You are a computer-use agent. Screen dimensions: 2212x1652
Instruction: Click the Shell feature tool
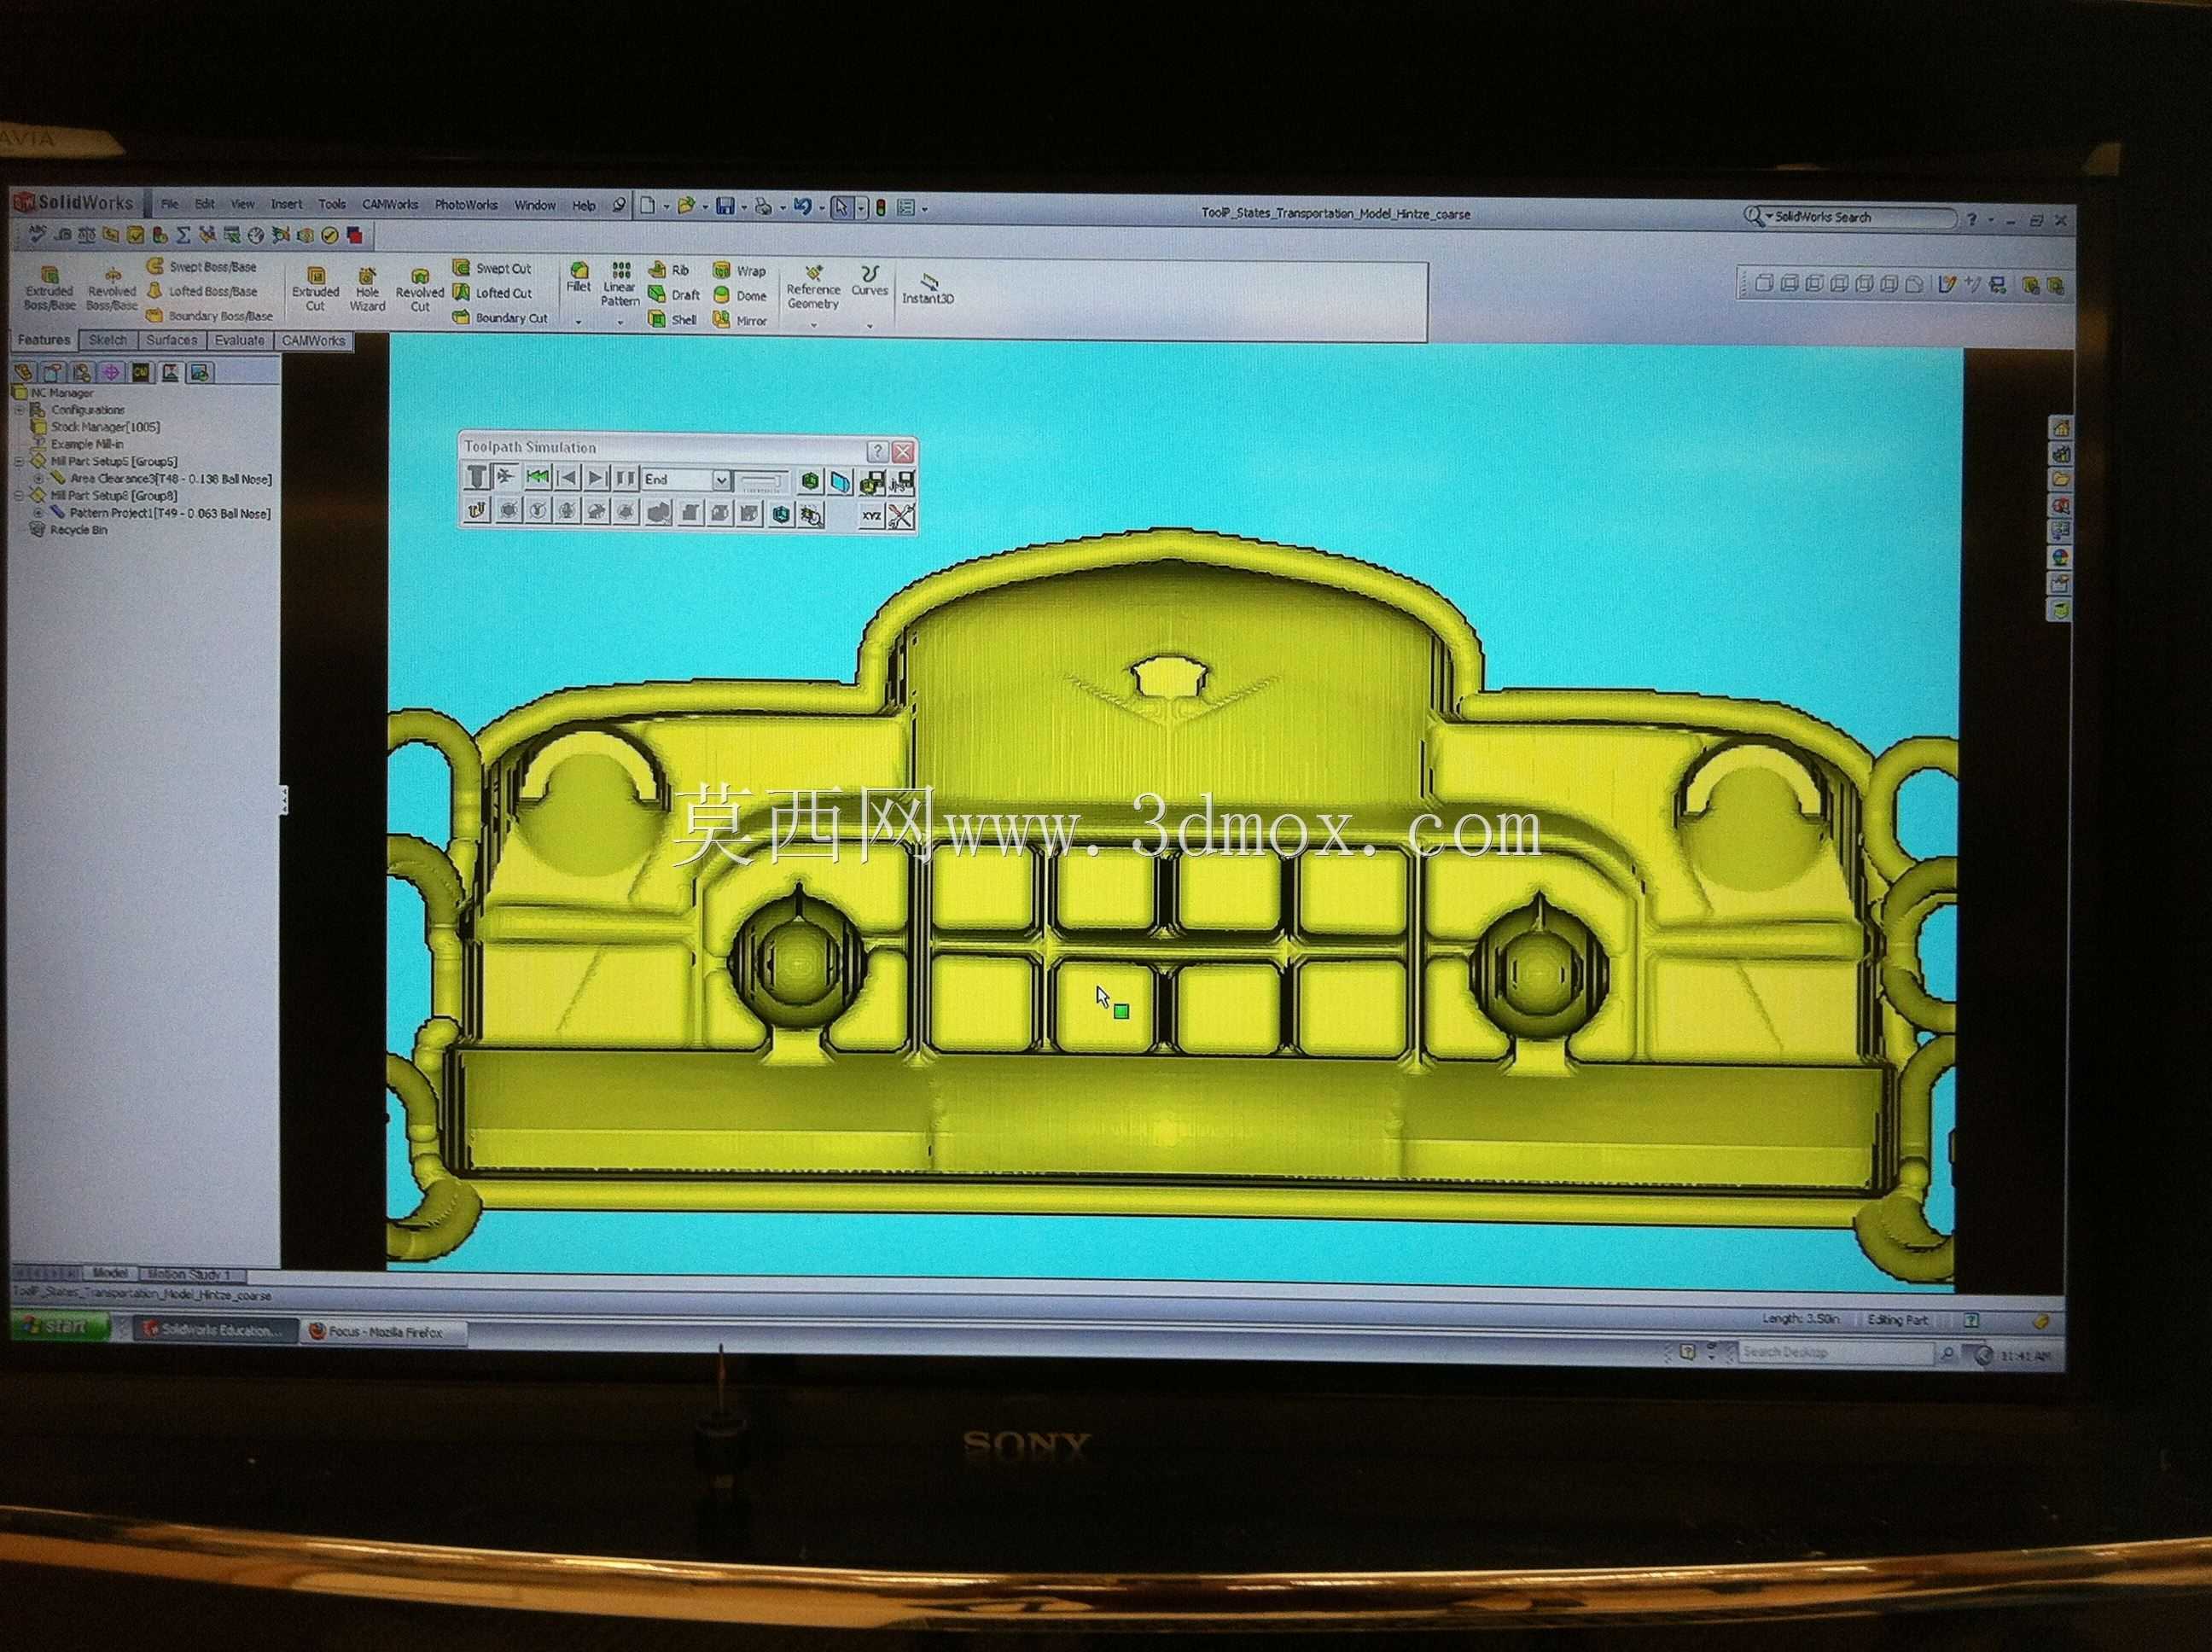[672, 320]
